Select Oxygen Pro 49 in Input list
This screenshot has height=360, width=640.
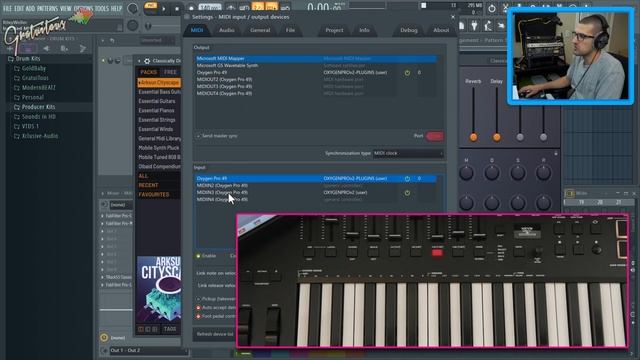(x=315, y=178)
